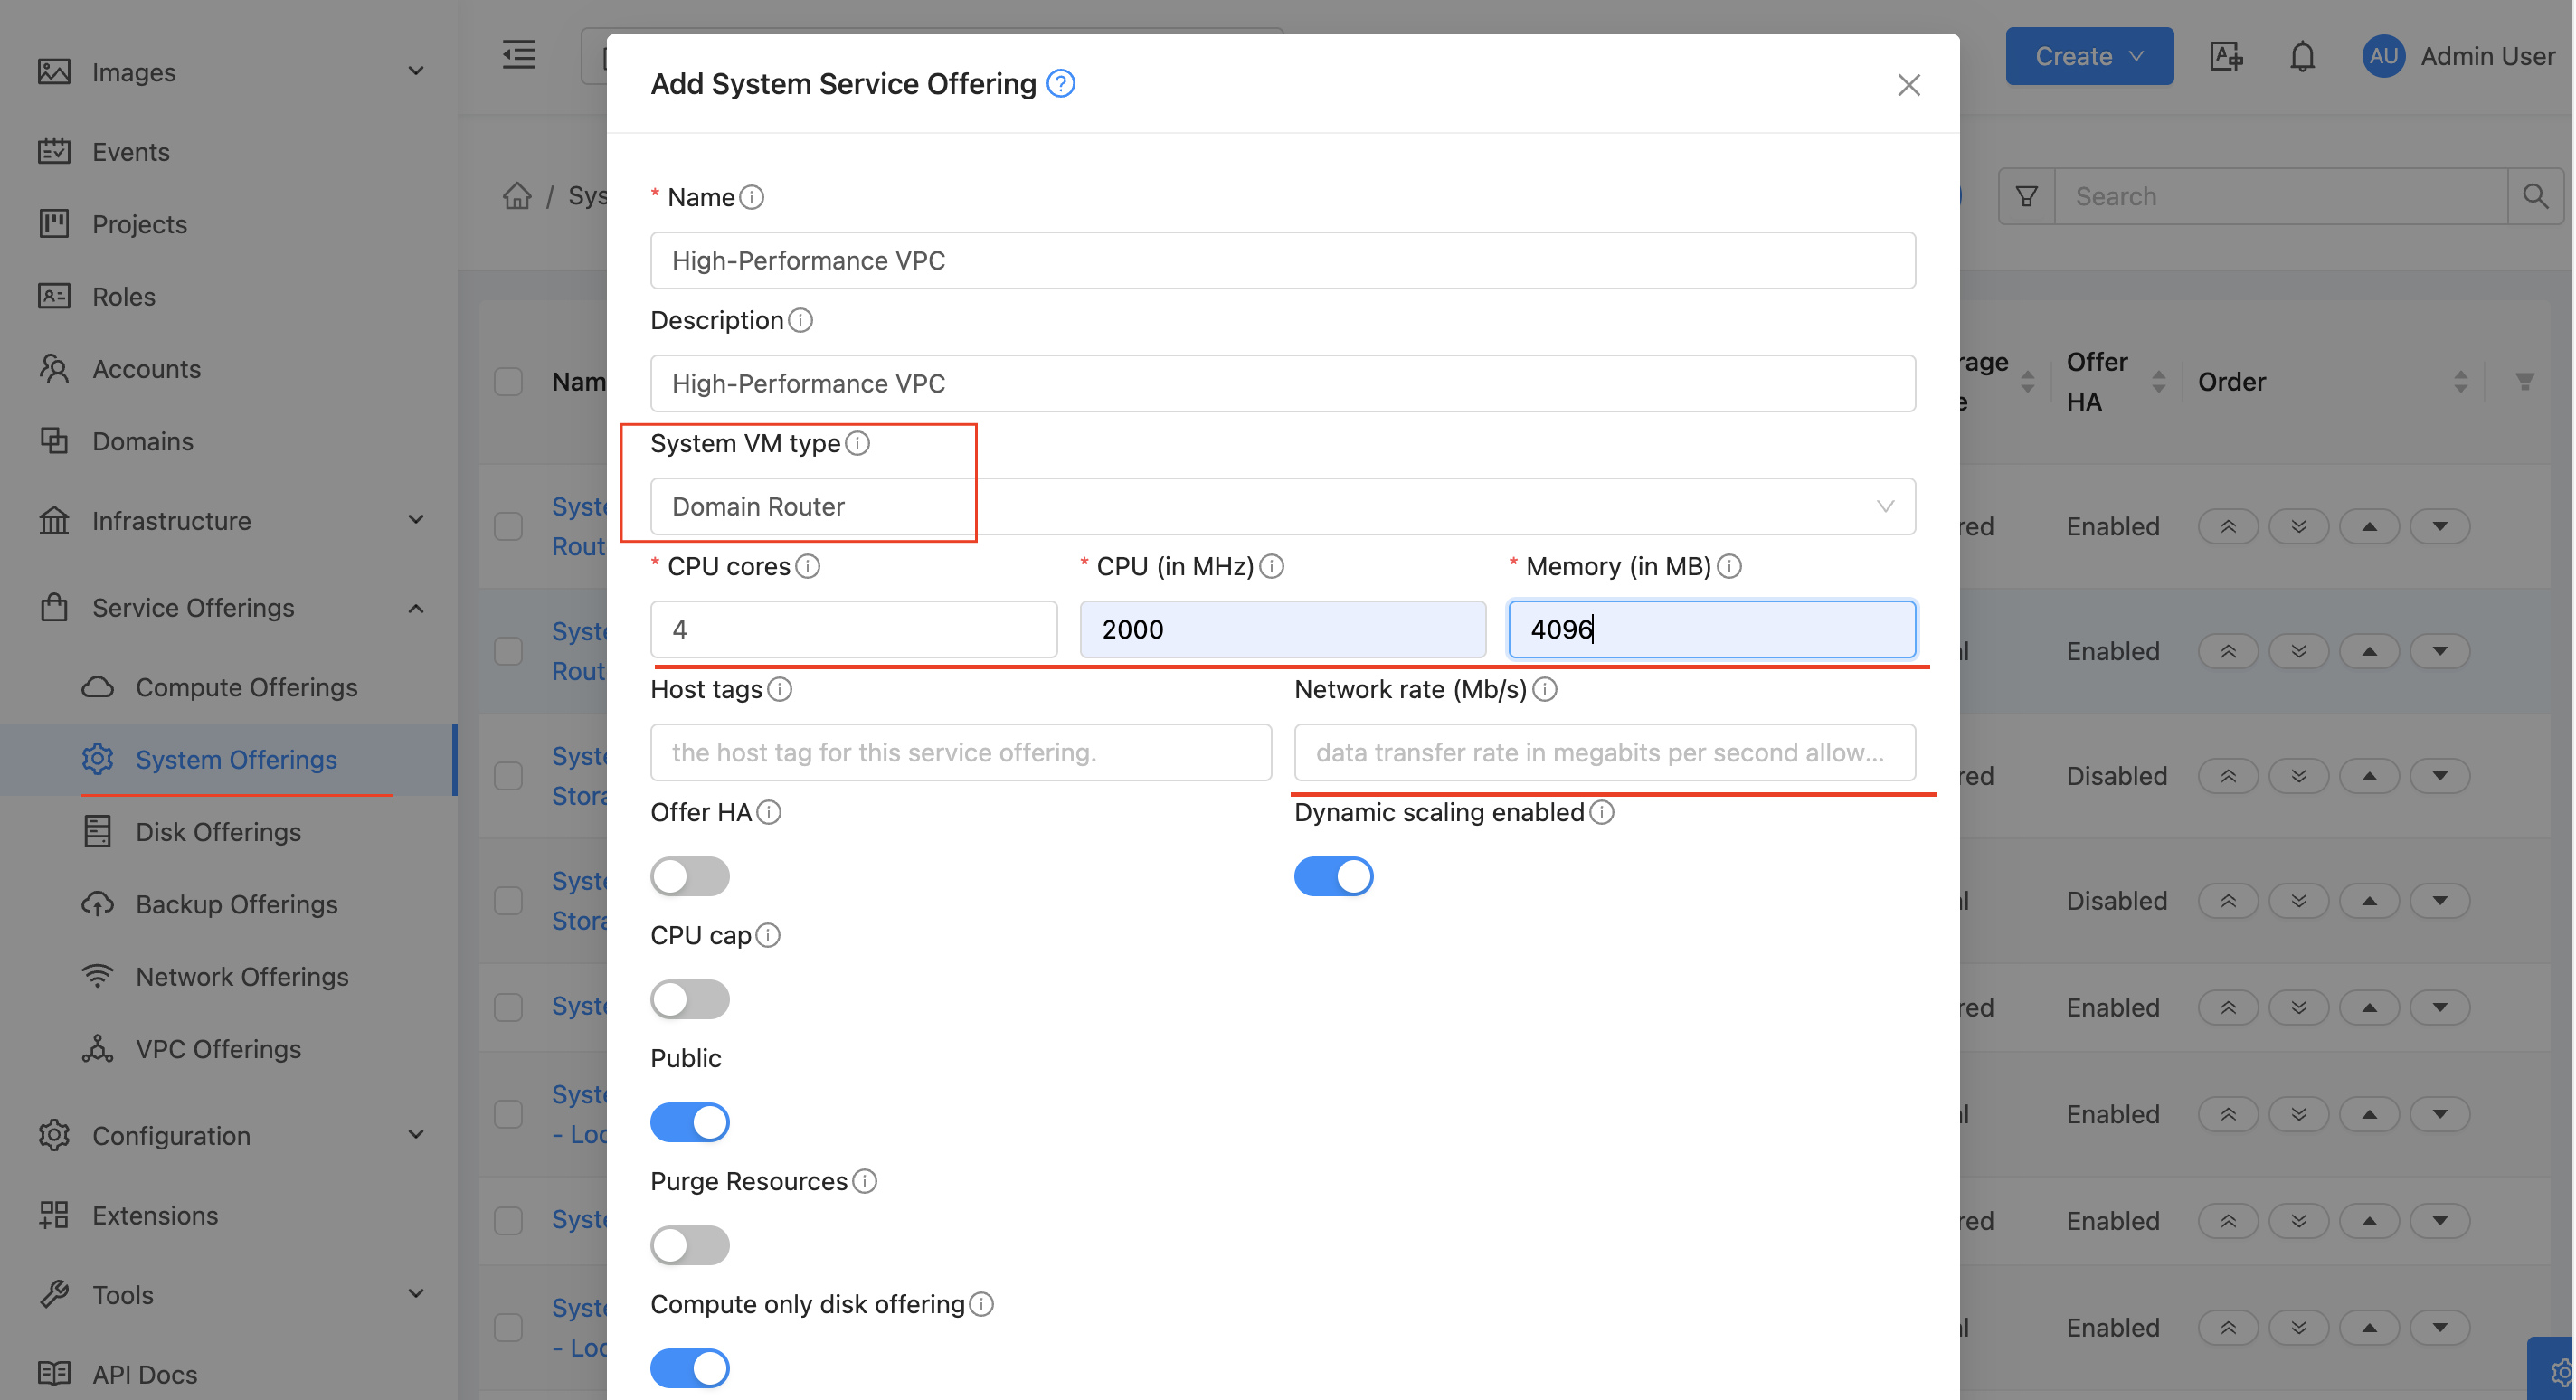Expand the Infrastructure menu
This screenshot has width=2576, height=1400.
[231, 520]
